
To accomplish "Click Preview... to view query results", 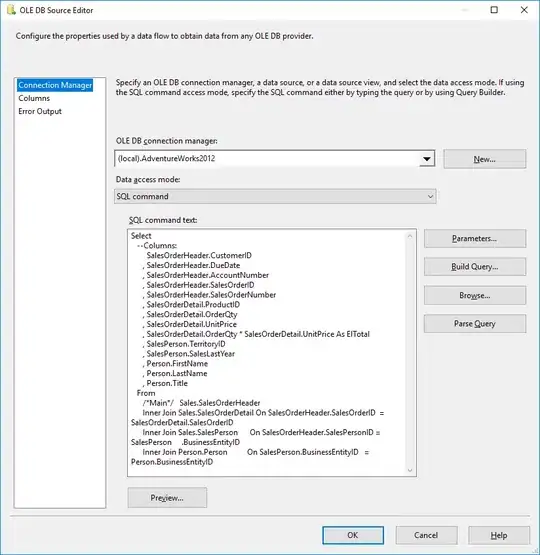I will (167, 498).
